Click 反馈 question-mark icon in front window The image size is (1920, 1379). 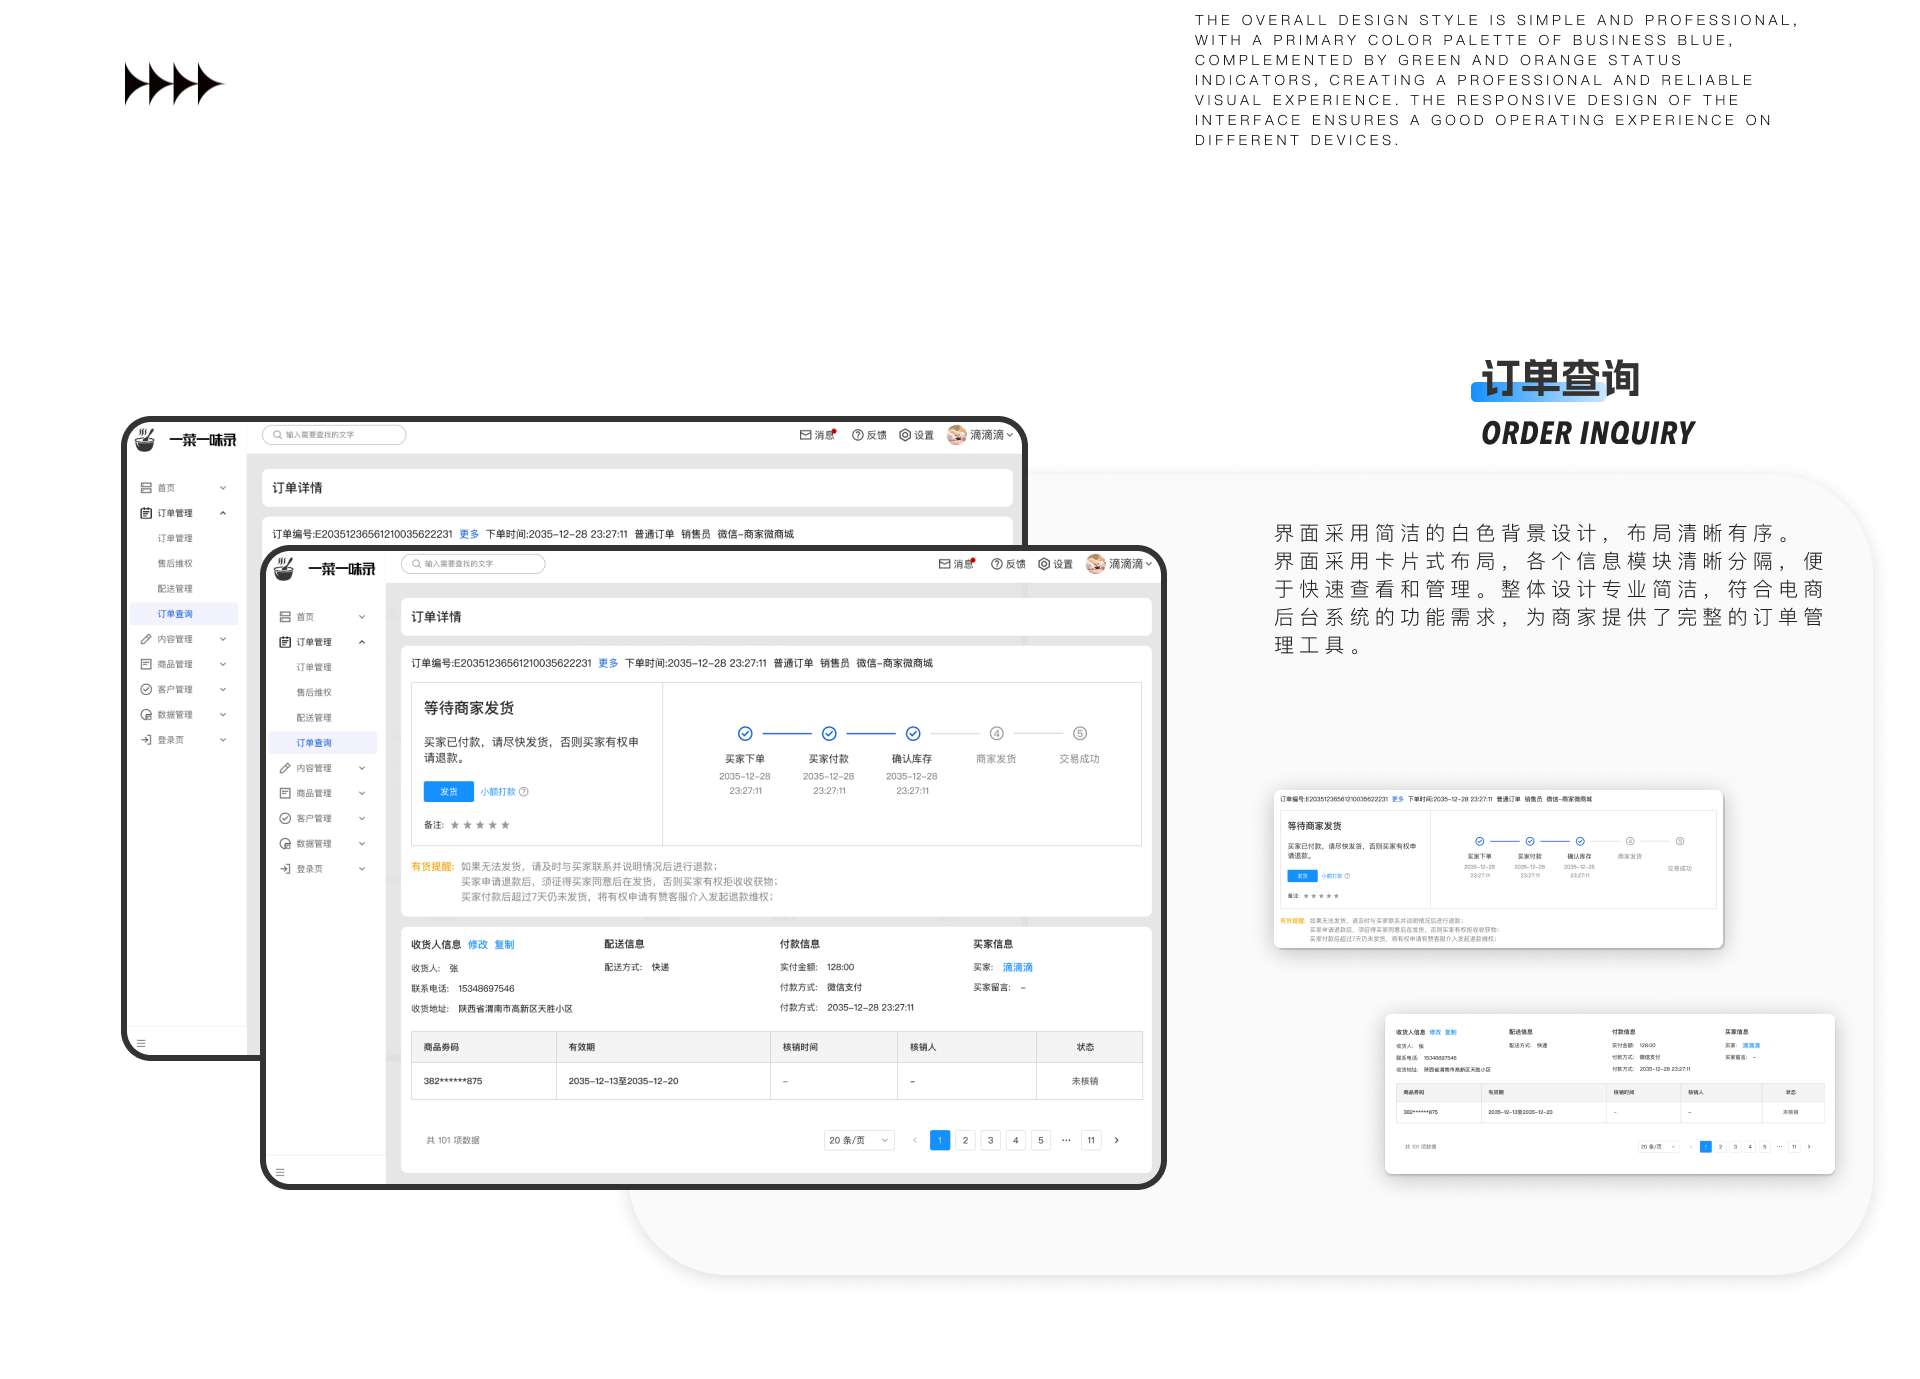click(996, 564)
